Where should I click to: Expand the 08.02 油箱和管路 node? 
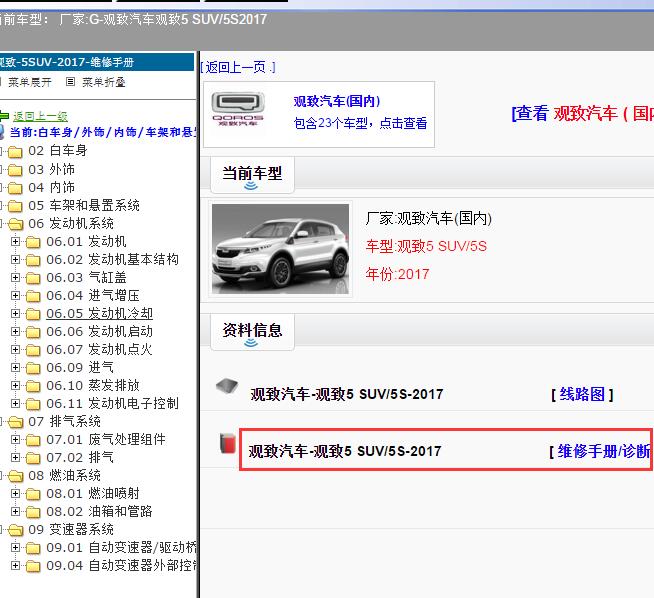pos(15,511)
